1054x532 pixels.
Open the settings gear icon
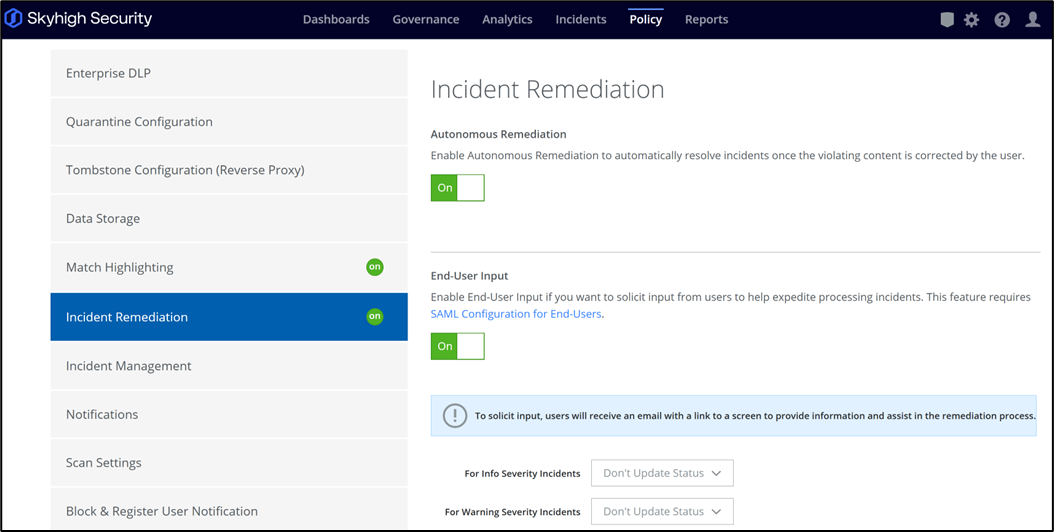point(971,19)
